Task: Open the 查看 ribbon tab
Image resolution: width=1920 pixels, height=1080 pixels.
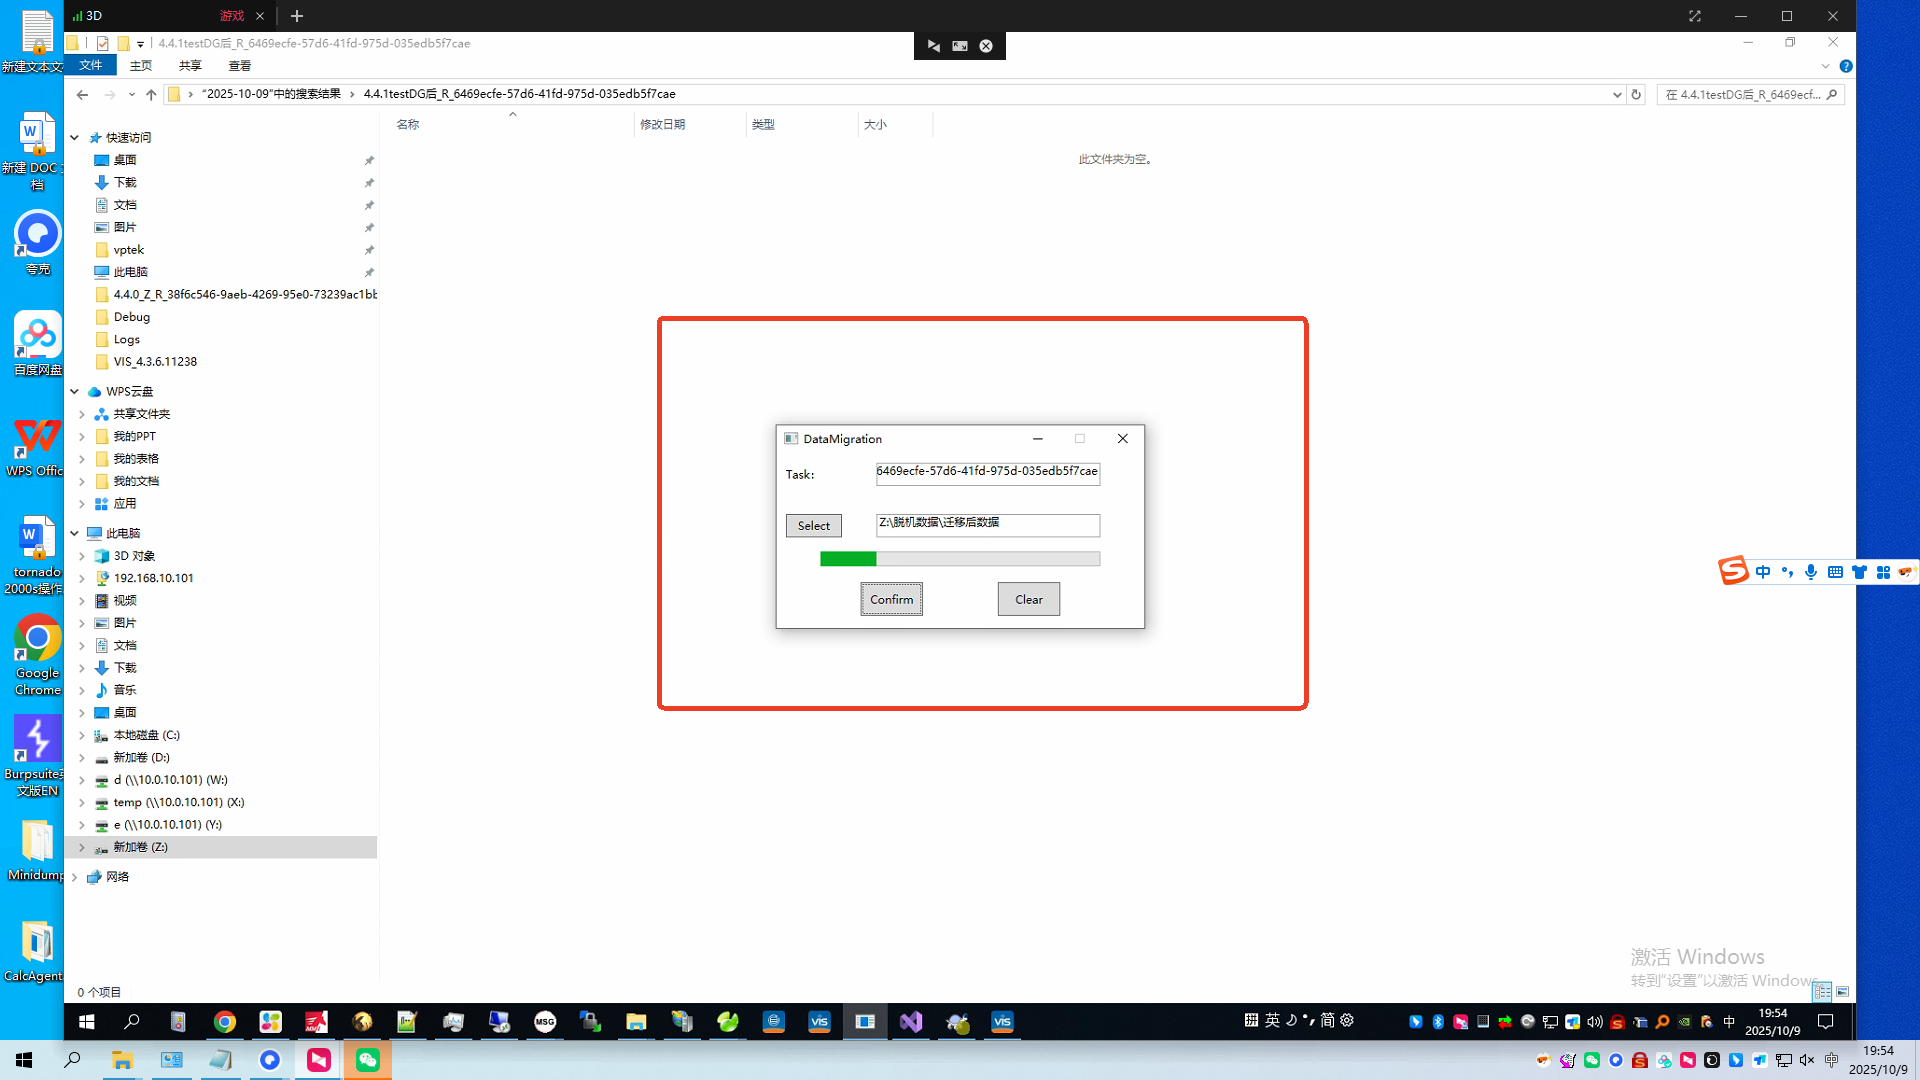Action: click(x=239, y=66)
